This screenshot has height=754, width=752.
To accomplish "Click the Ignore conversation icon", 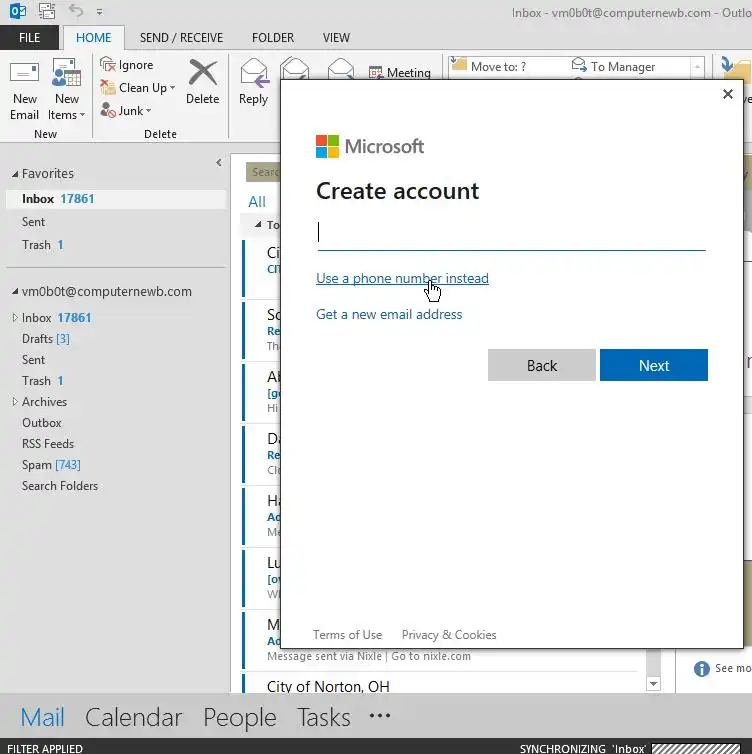I will point(108,64).
